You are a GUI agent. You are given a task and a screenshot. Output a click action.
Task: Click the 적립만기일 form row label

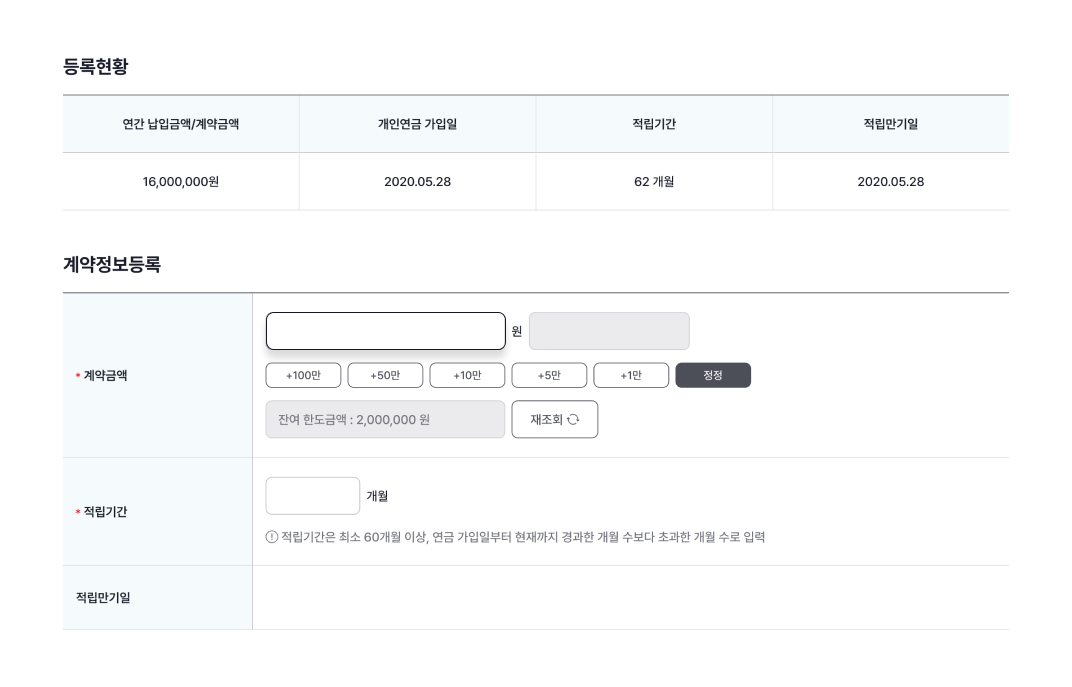coord(103,597)
